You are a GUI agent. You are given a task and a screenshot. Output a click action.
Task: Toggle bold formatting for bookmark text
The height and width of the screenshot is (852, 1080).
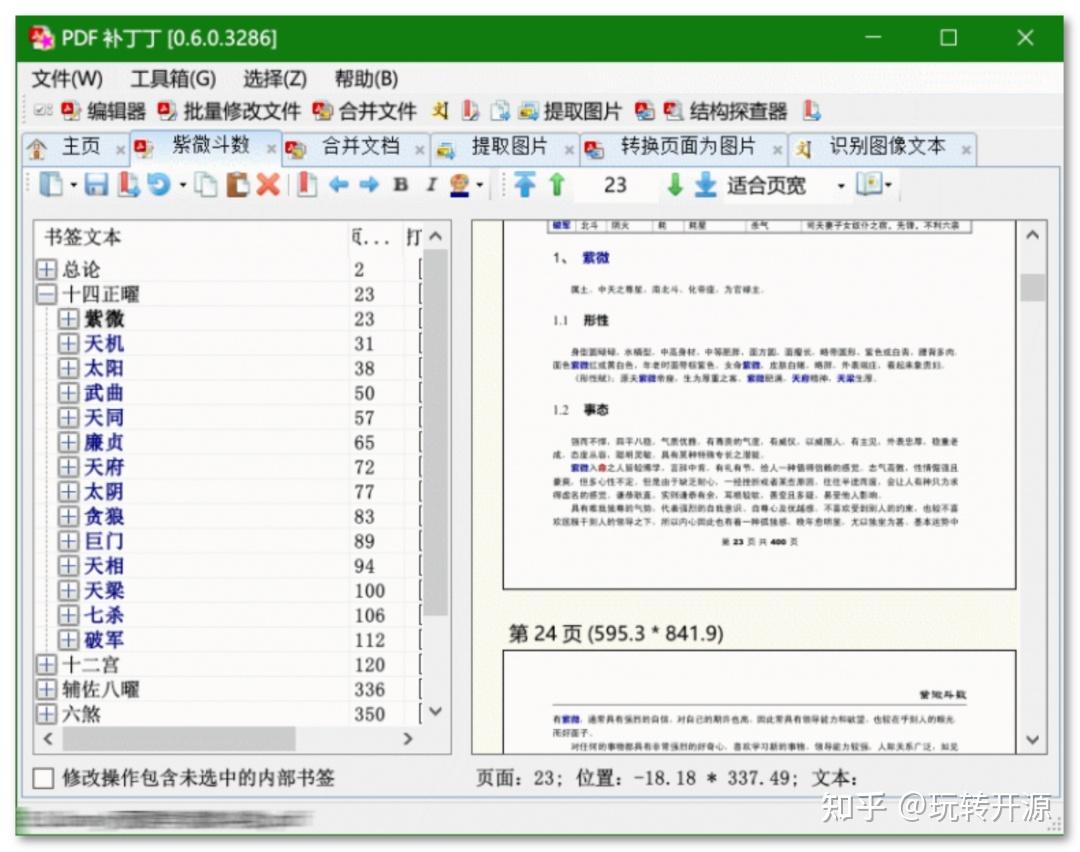click(400, 185)
